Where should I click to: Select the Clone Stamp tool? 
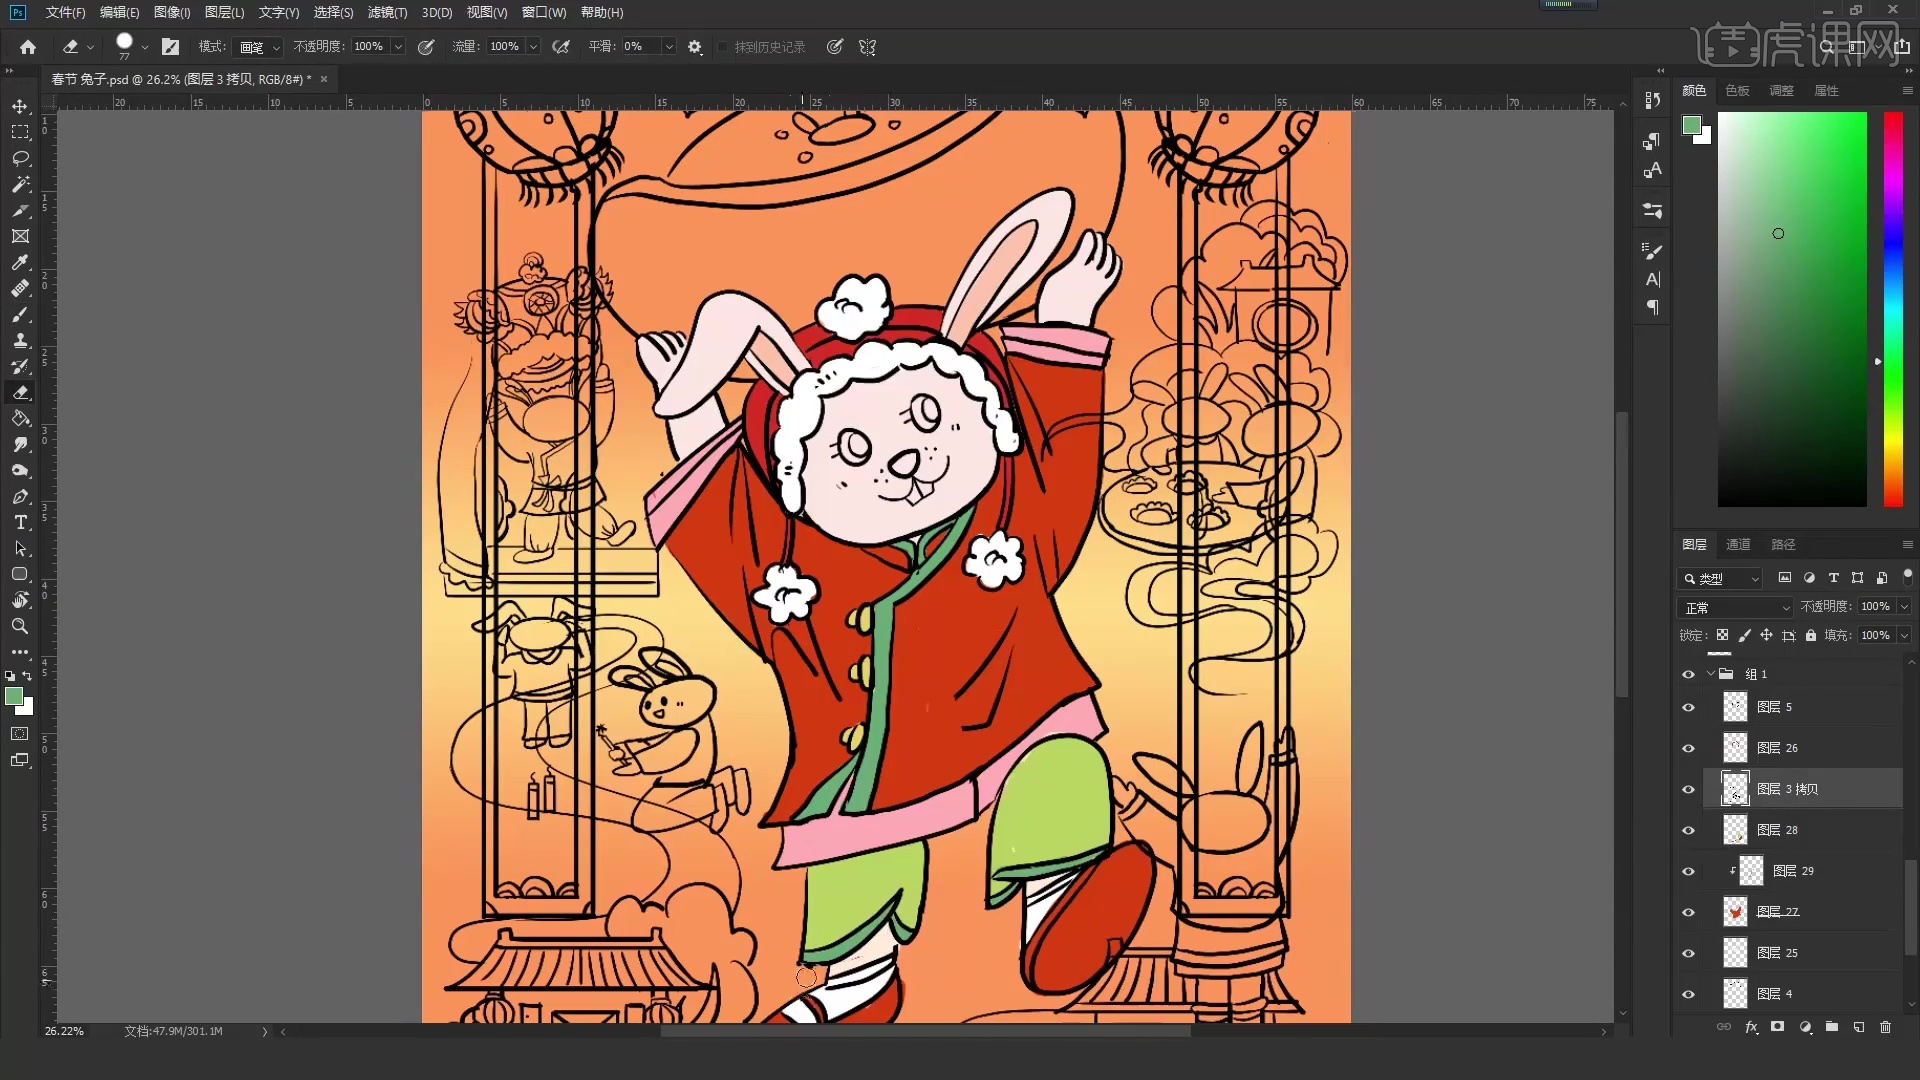click(x=20, y=340)
